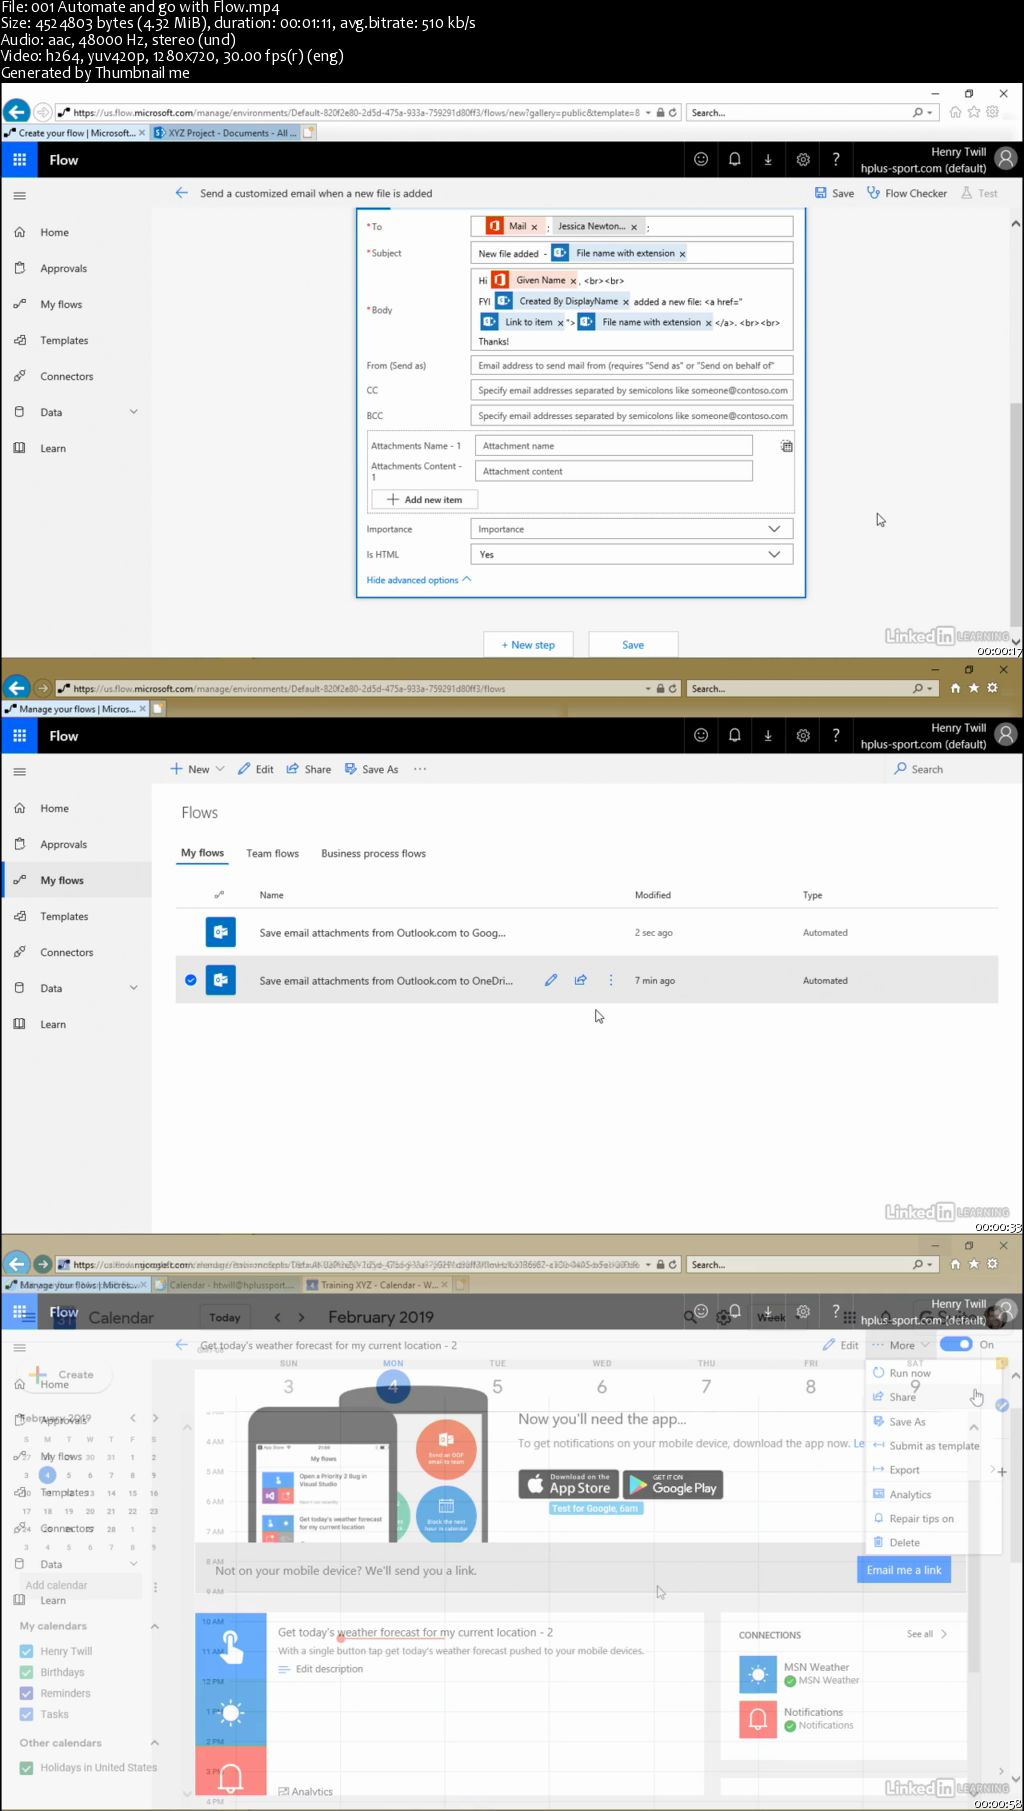Click Flow Checker icon in flow editor toolbar
This screenshot has height=1811, width=1024.
[873, 193]
